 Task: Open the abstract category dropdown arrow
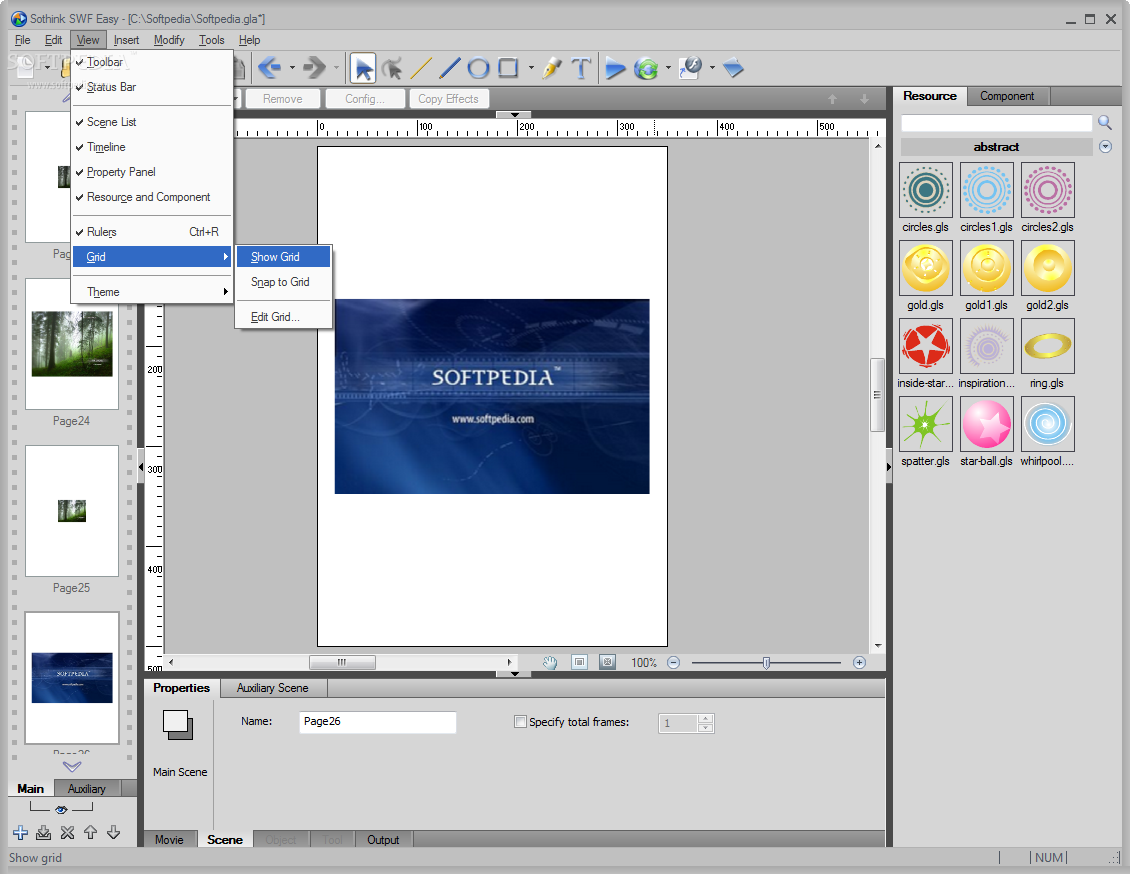[1105, 146]
